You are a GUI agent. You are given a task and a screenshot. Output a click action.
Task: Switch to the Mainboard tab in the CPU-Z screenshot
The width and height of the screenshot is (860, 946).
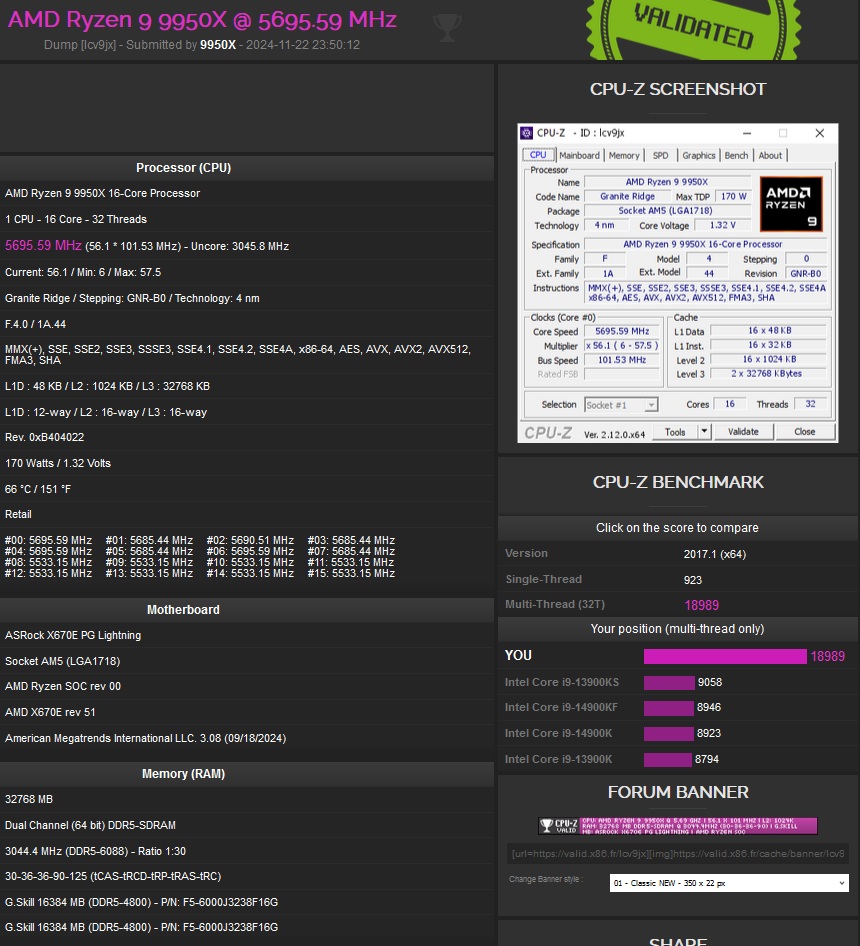click(x=579, y=155)
